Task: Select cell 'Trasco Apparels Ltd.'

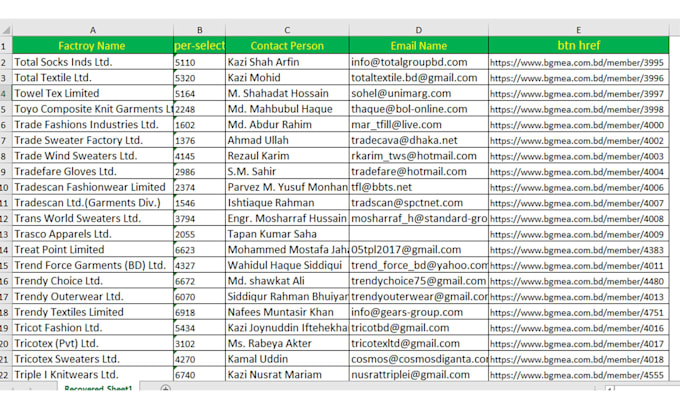Action: click(92, 234)
